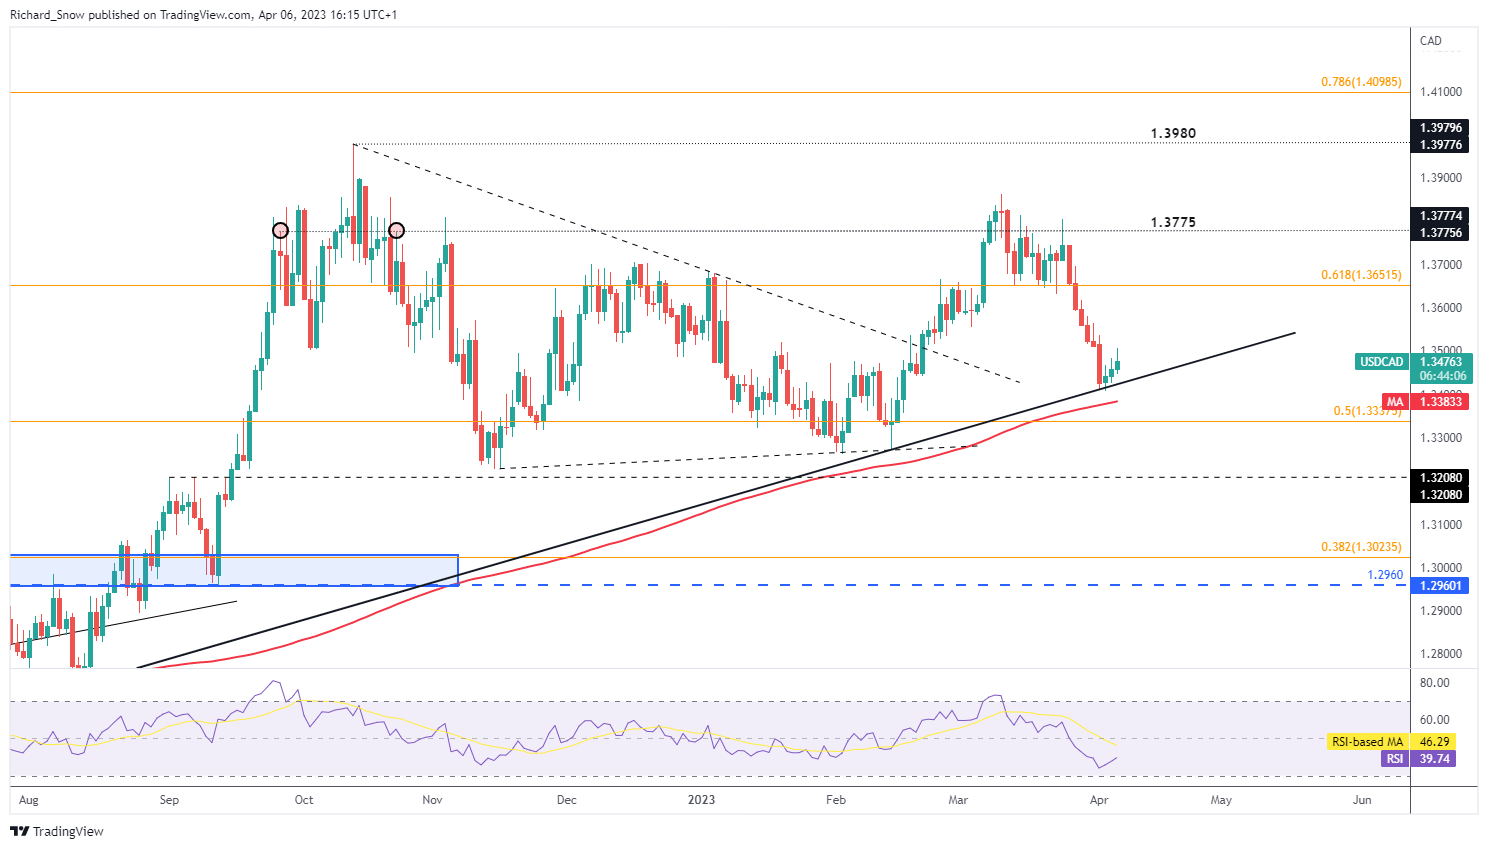This screenshot has width=1488, height=849.
Task: Click the purple RSI label tag
Action: pos(1395,759)
